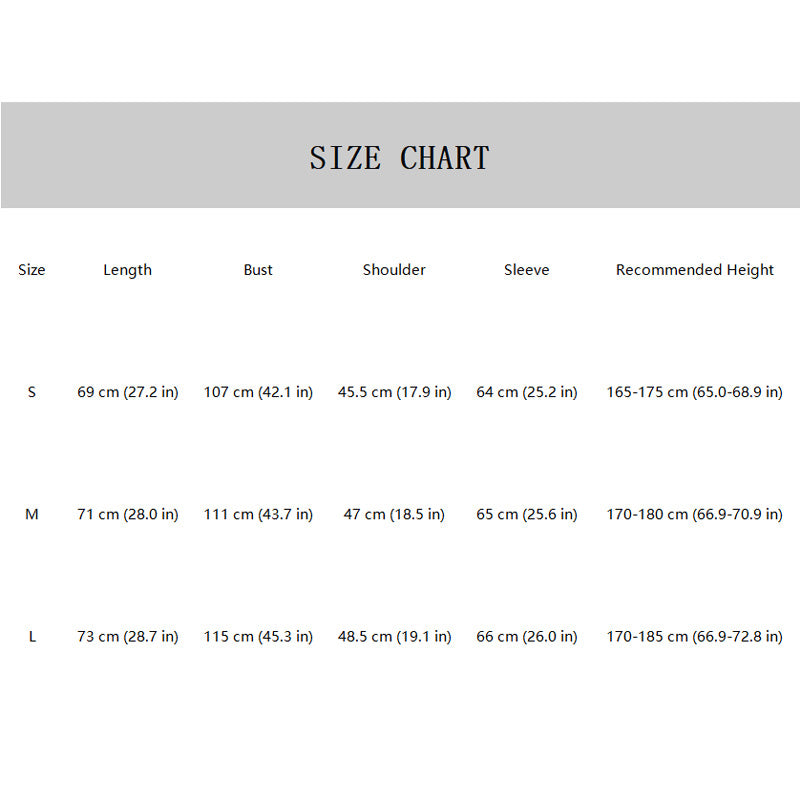Click the Length column header

coord(128,270)
